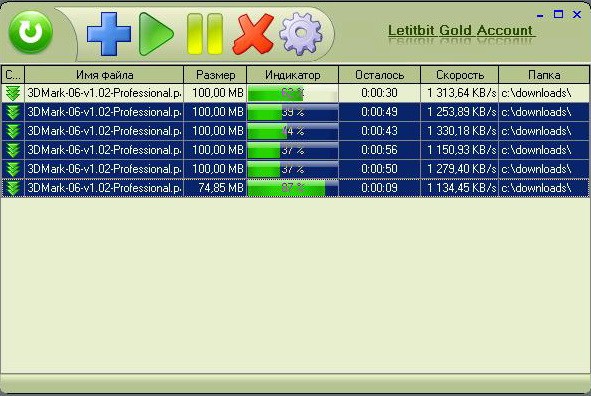The image size is (591, 396).
Task: Open the Letitbit Gold Account link
Action: (x=461, y=31)
